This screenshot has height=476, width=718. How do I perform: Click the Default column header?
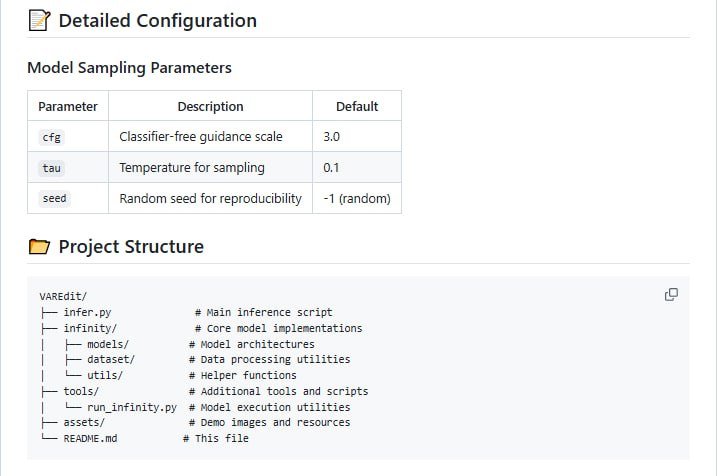(x=357, y=106)
